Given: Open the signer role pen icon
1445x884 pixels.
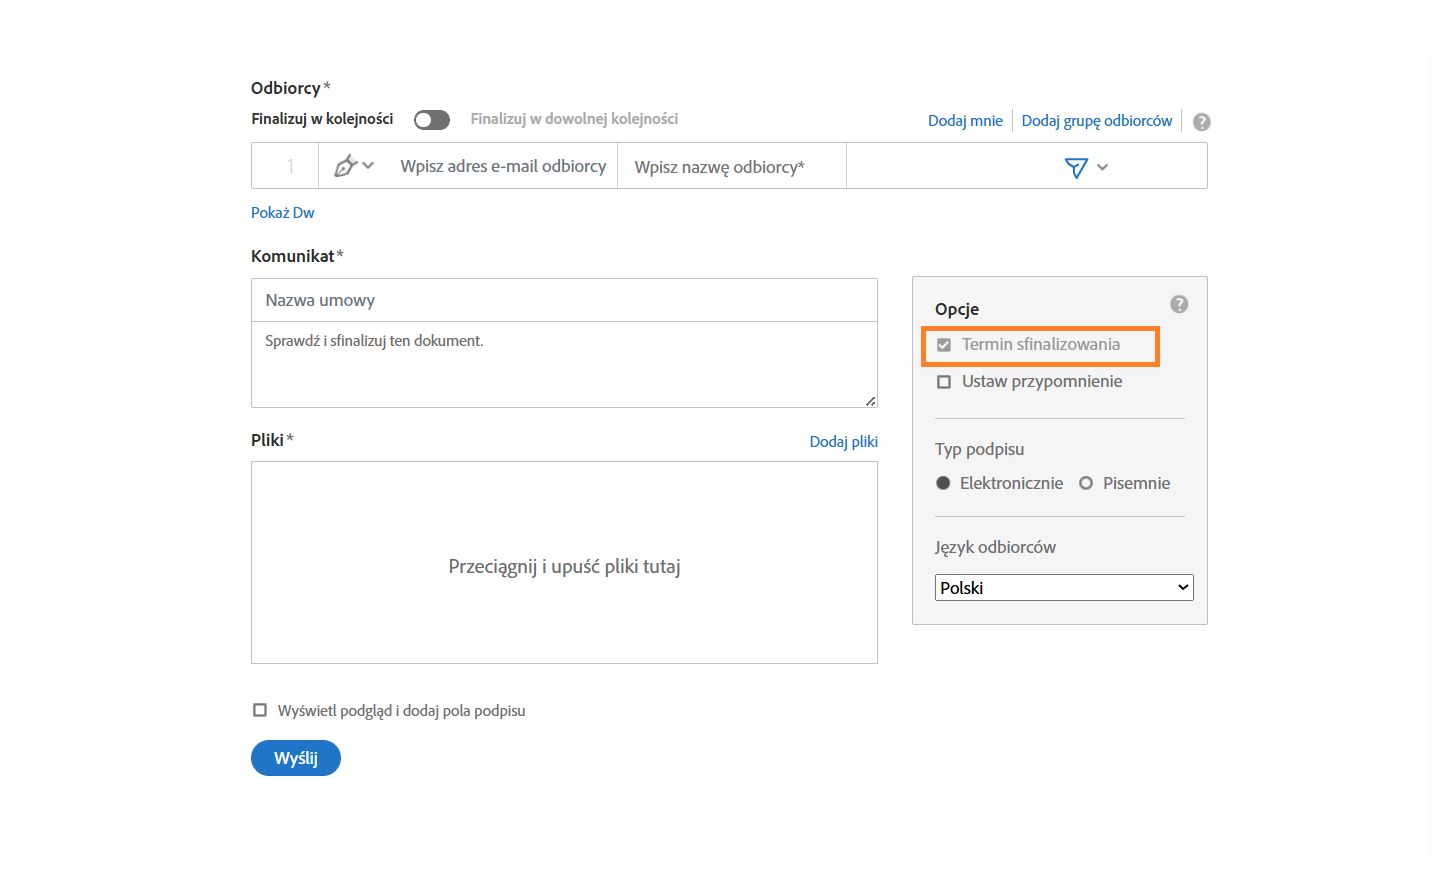Looking at the screenshot, I should (x=345, y=166).
